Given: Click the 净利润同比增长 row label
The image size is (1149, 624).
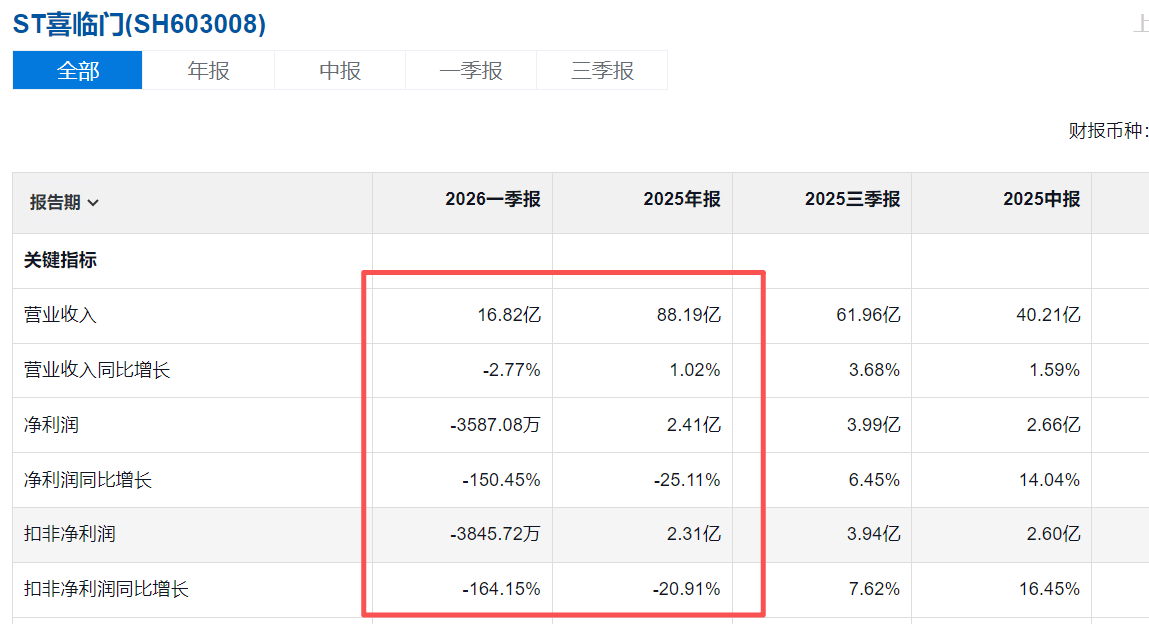Looking at the screenshot, I should tap(87, 480).
